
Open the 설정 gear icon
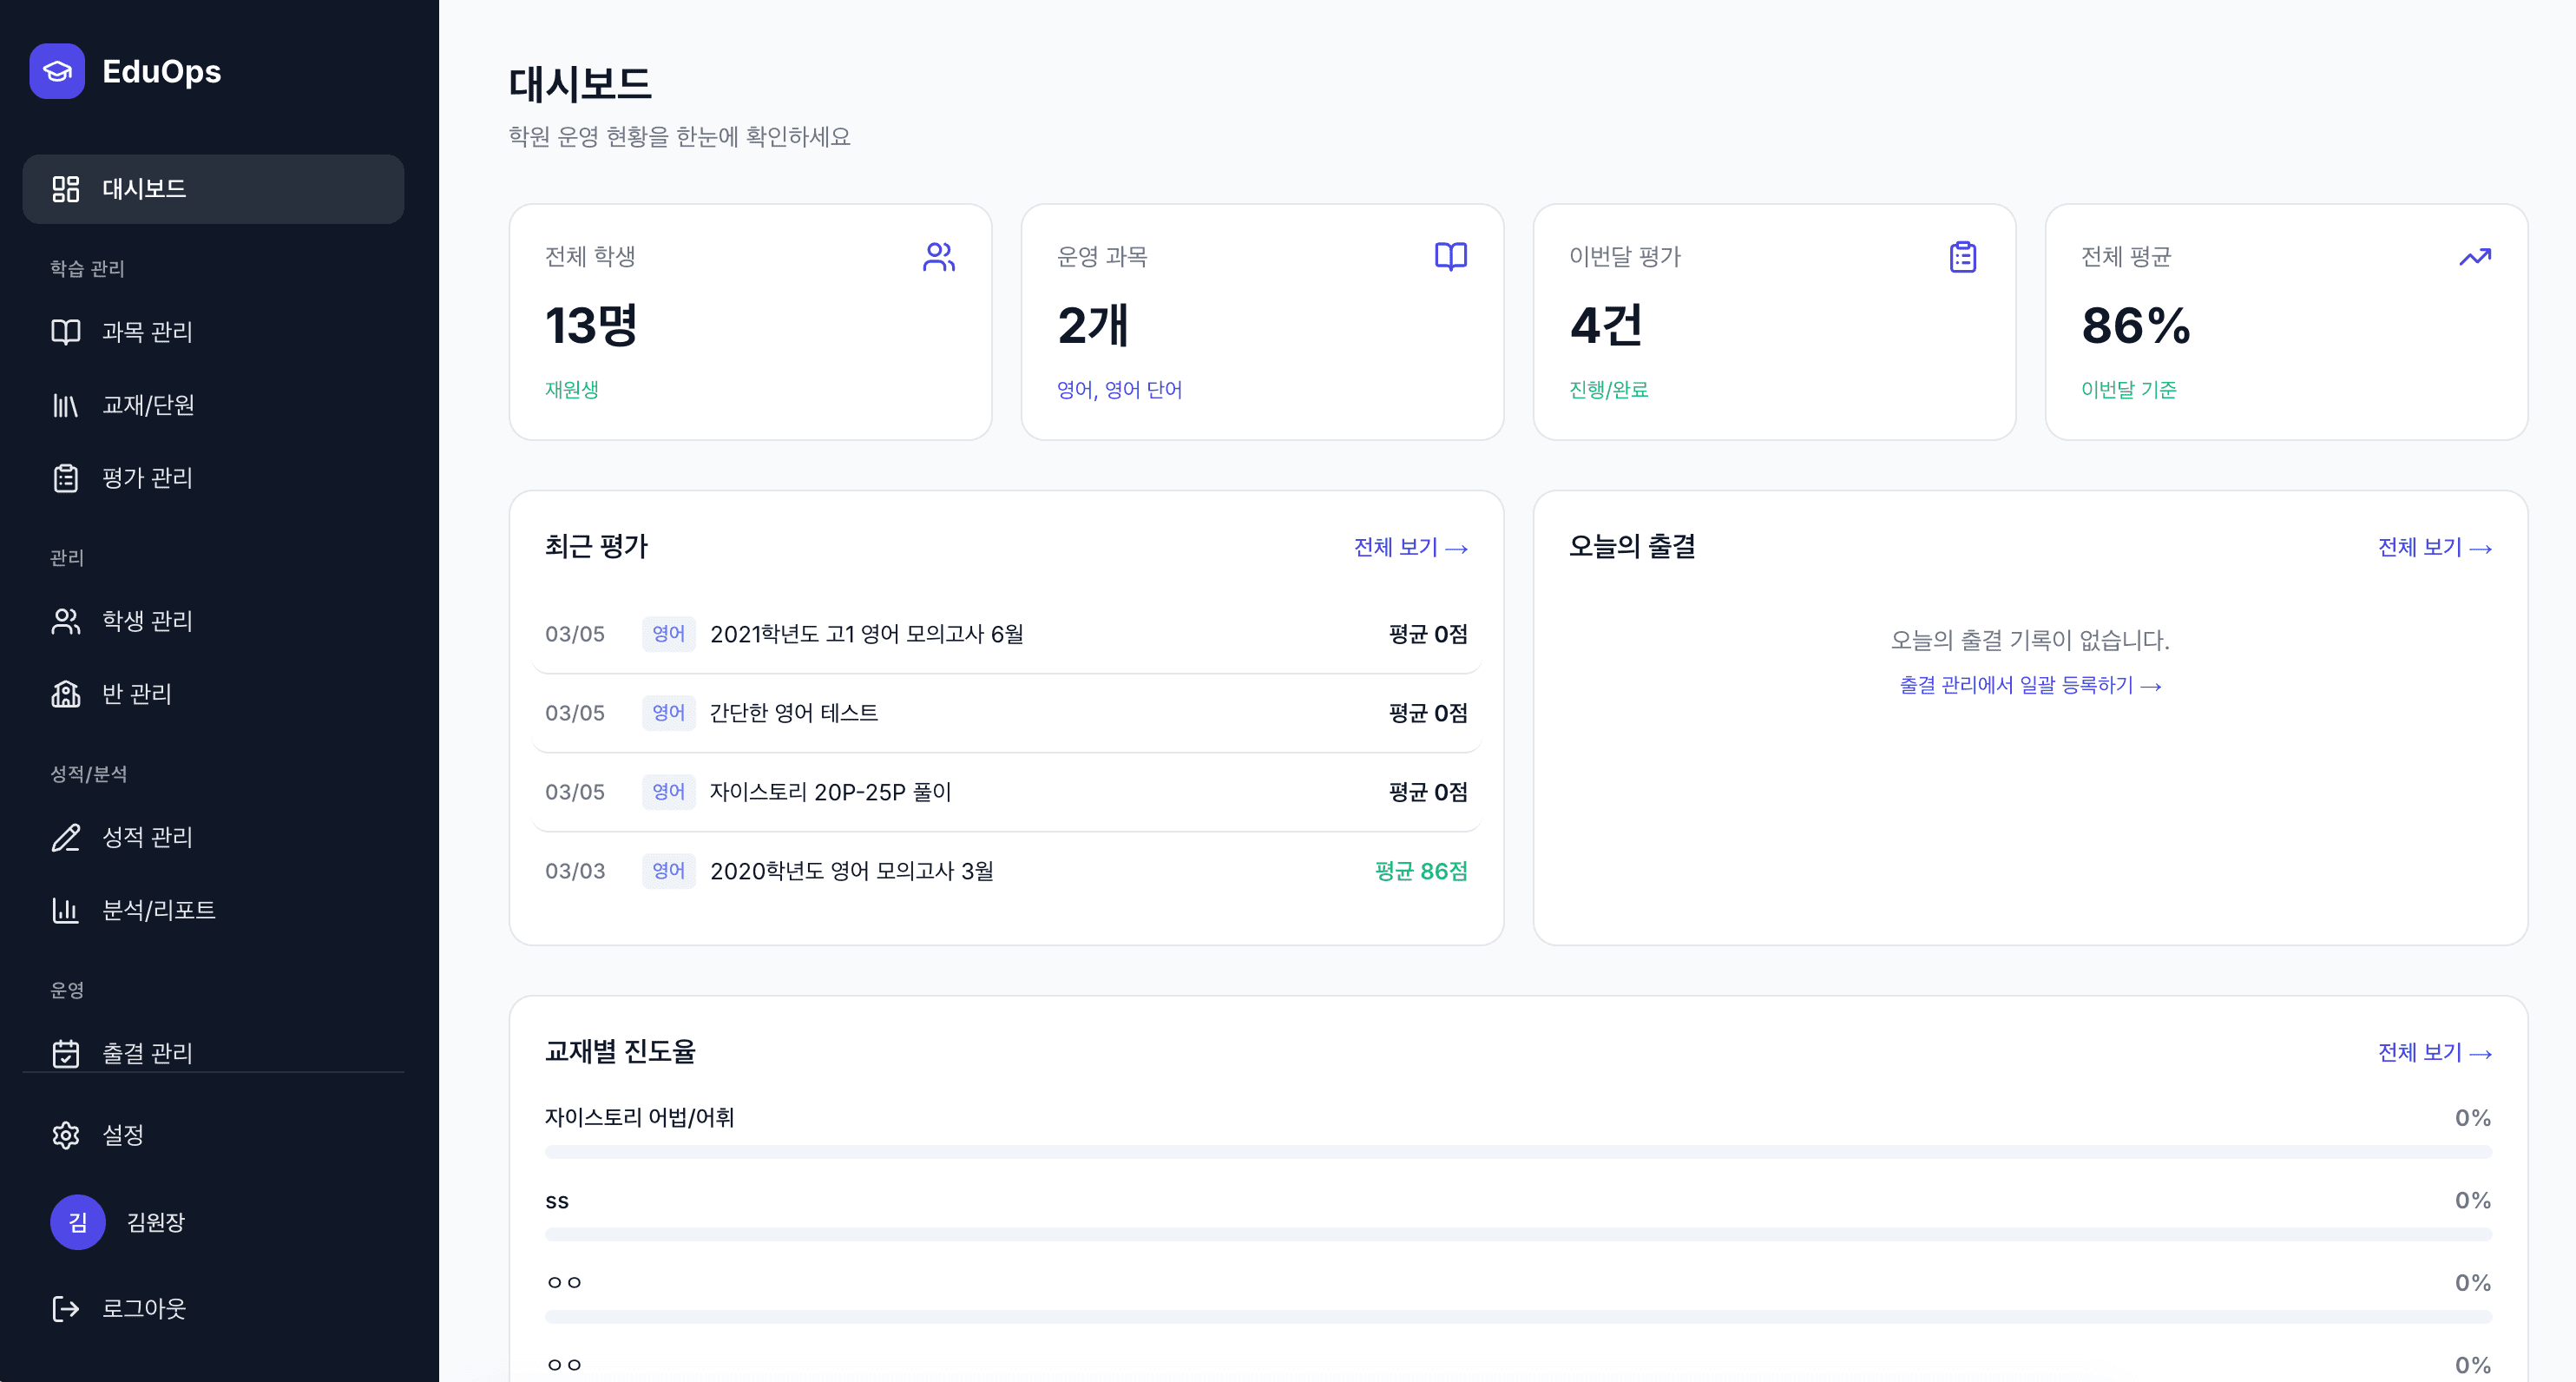pyautogui.click(x=65, y=1135)
